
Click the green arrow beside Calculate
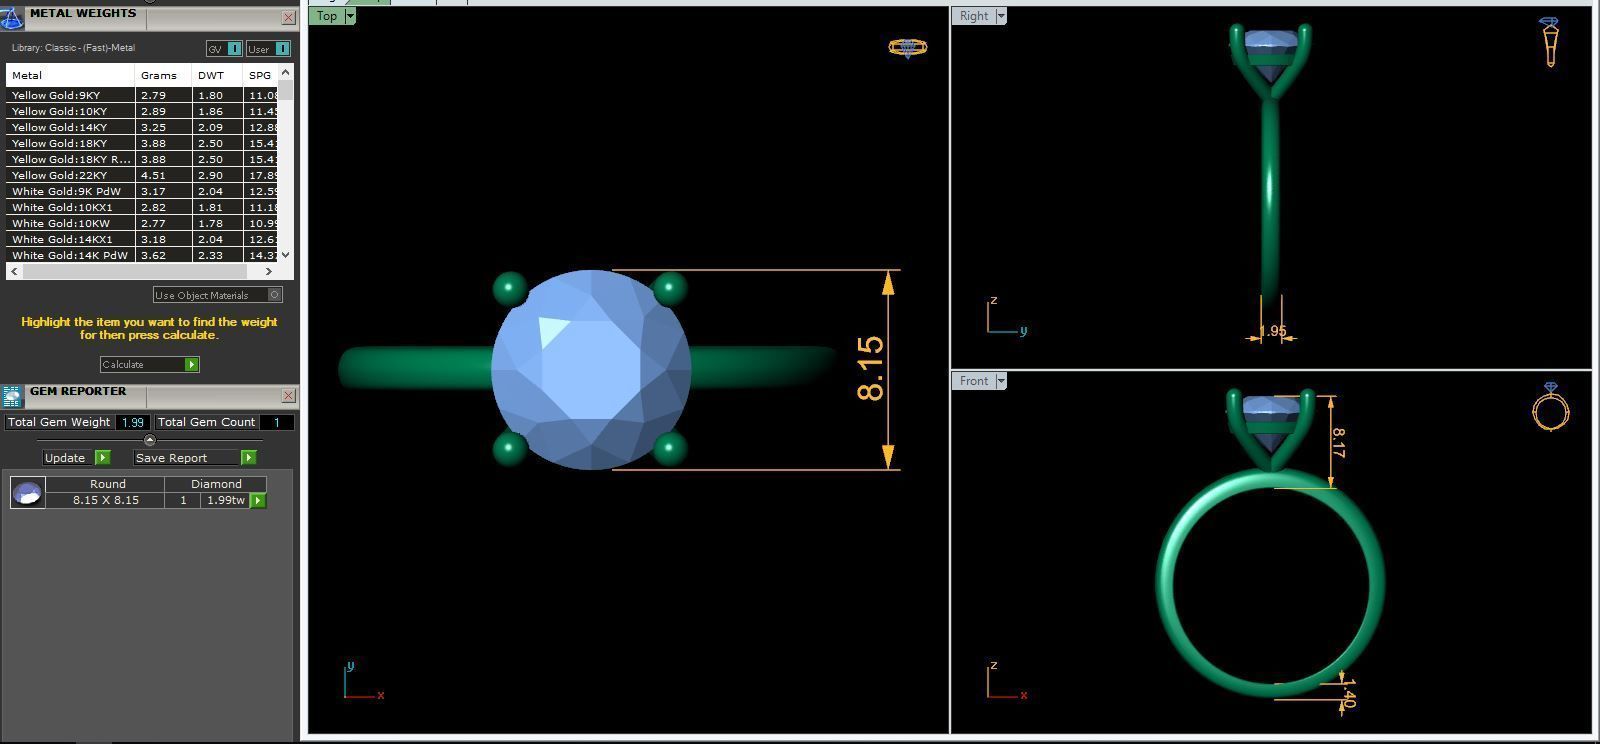tap(192, 364)
